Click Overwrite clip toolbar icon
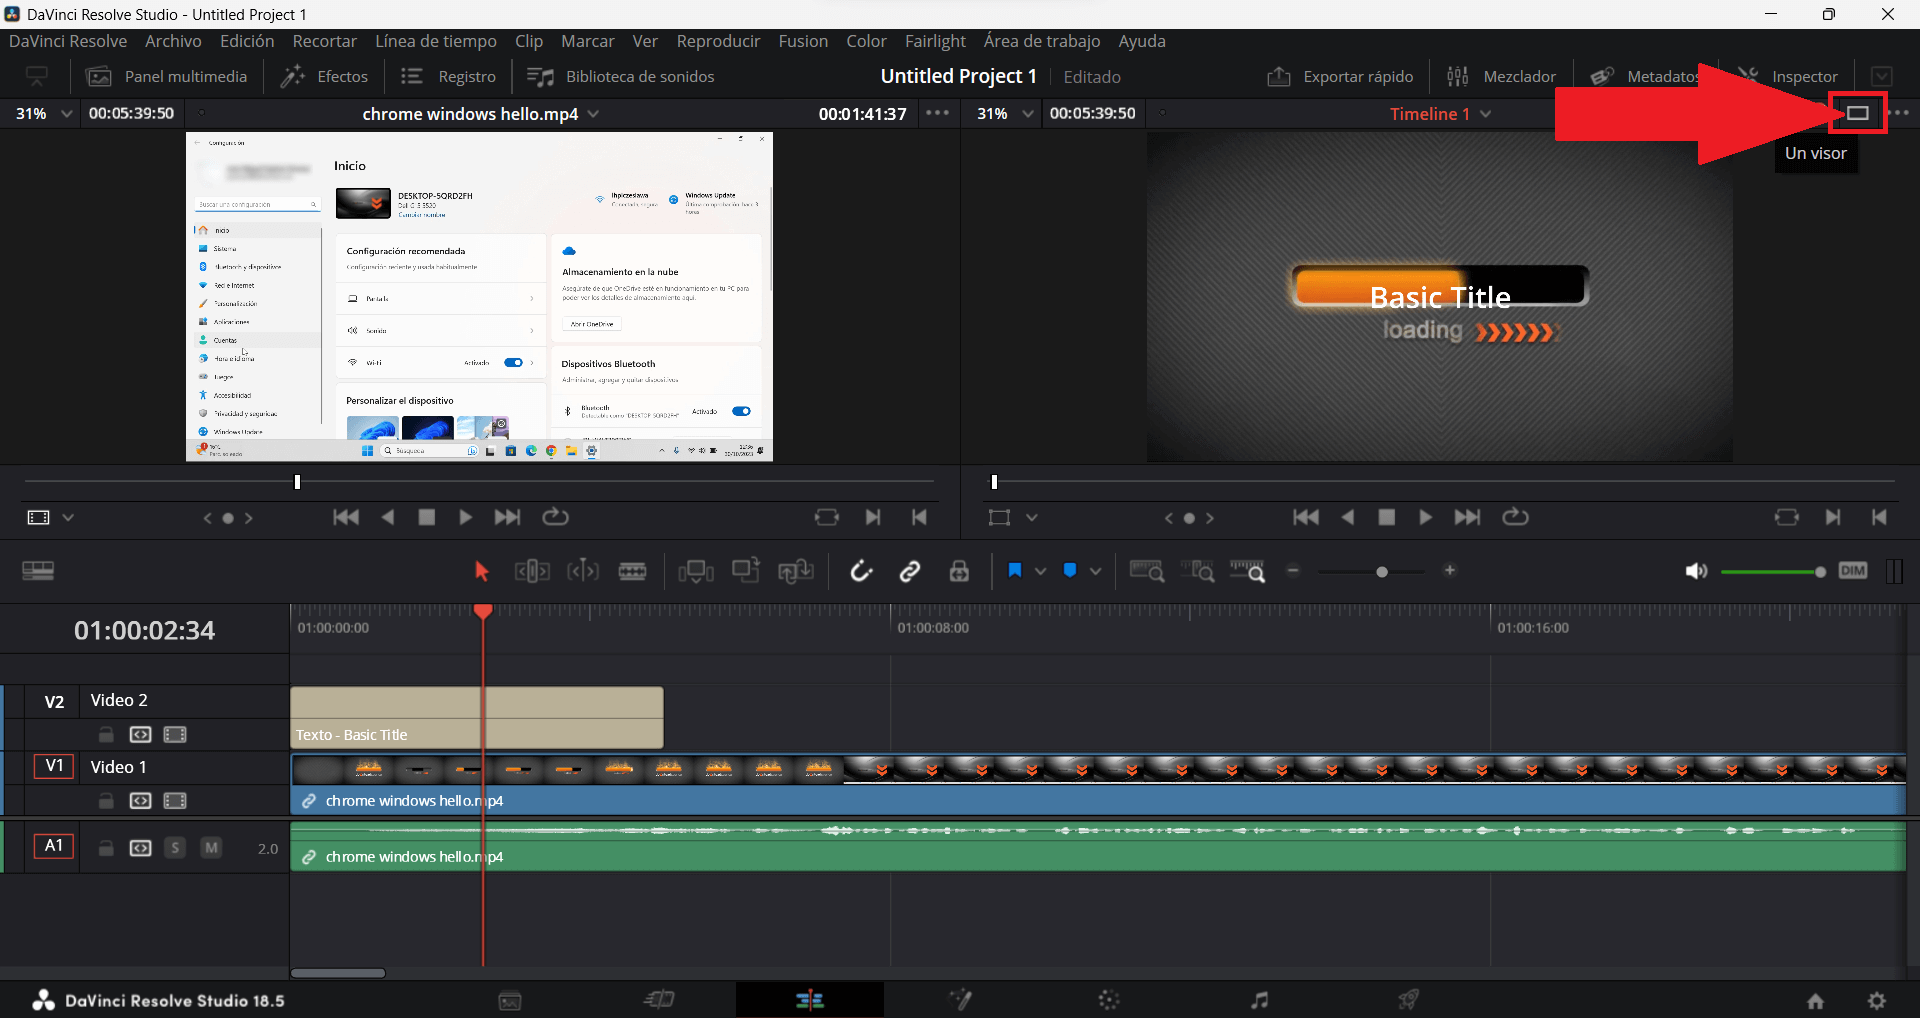 [746, 570]
